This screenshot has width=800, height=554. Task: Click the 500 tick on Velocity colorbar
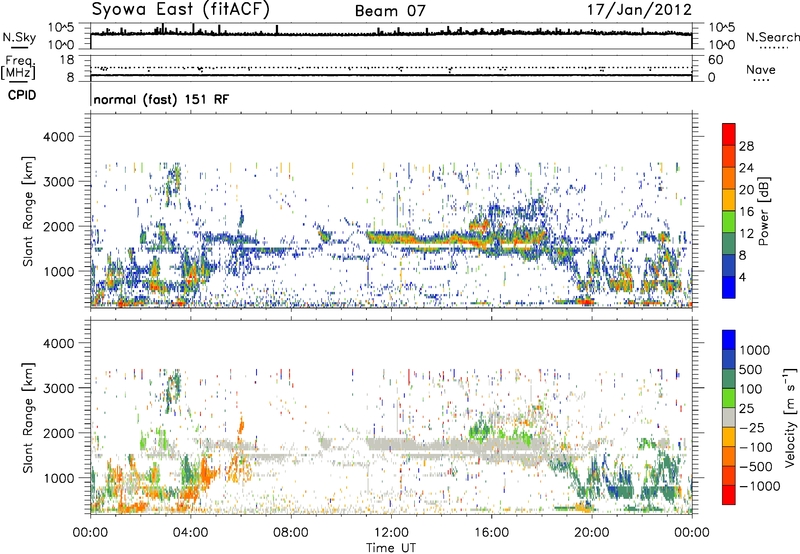click(750, 369)
